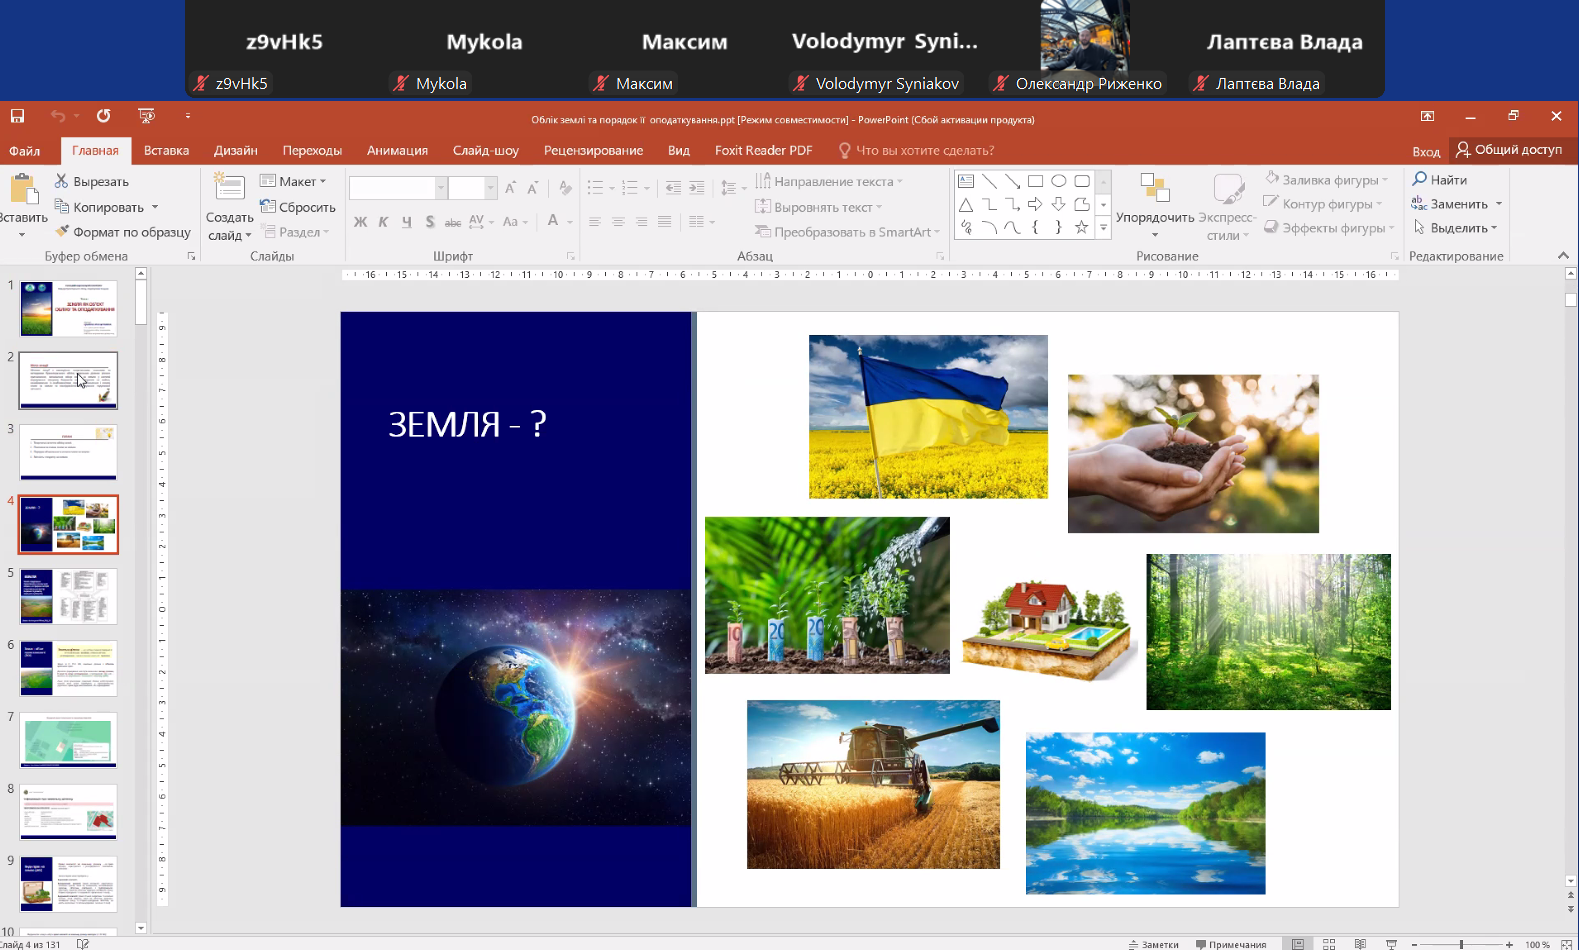Pick the oval shape in shapes gallery
Image resolution: width=1579 pixels, height=950 pixels.
pyautogui.click(x=1058, y=181)
